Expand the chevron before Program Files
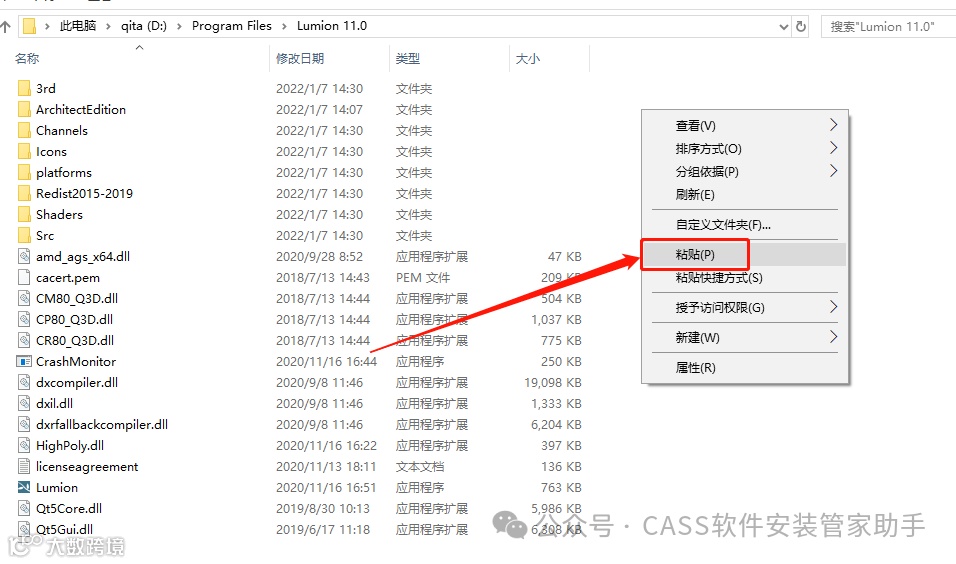 (x=179, y=26)
